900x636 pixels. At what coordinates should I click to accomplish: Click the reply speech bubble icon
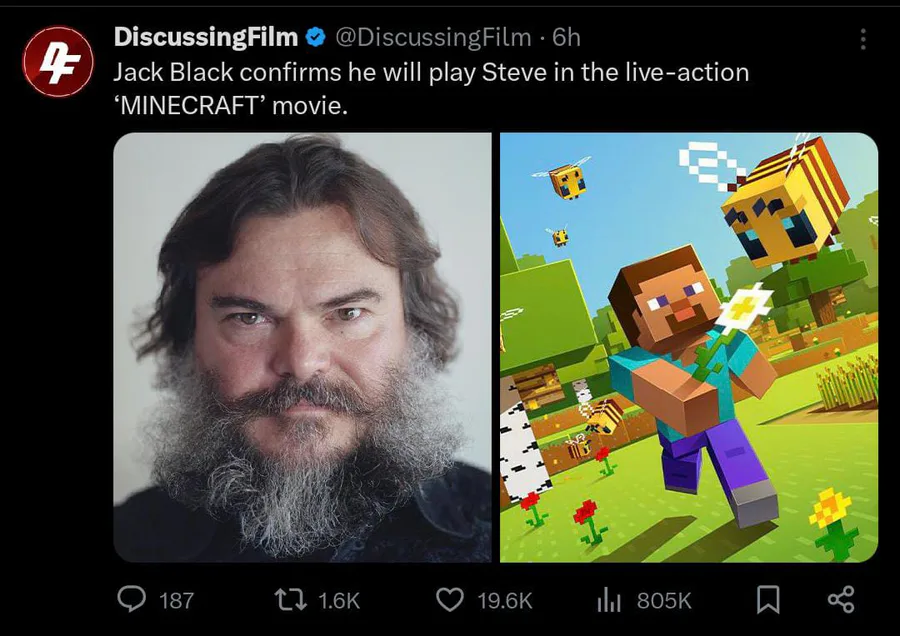tap(131, 599)
